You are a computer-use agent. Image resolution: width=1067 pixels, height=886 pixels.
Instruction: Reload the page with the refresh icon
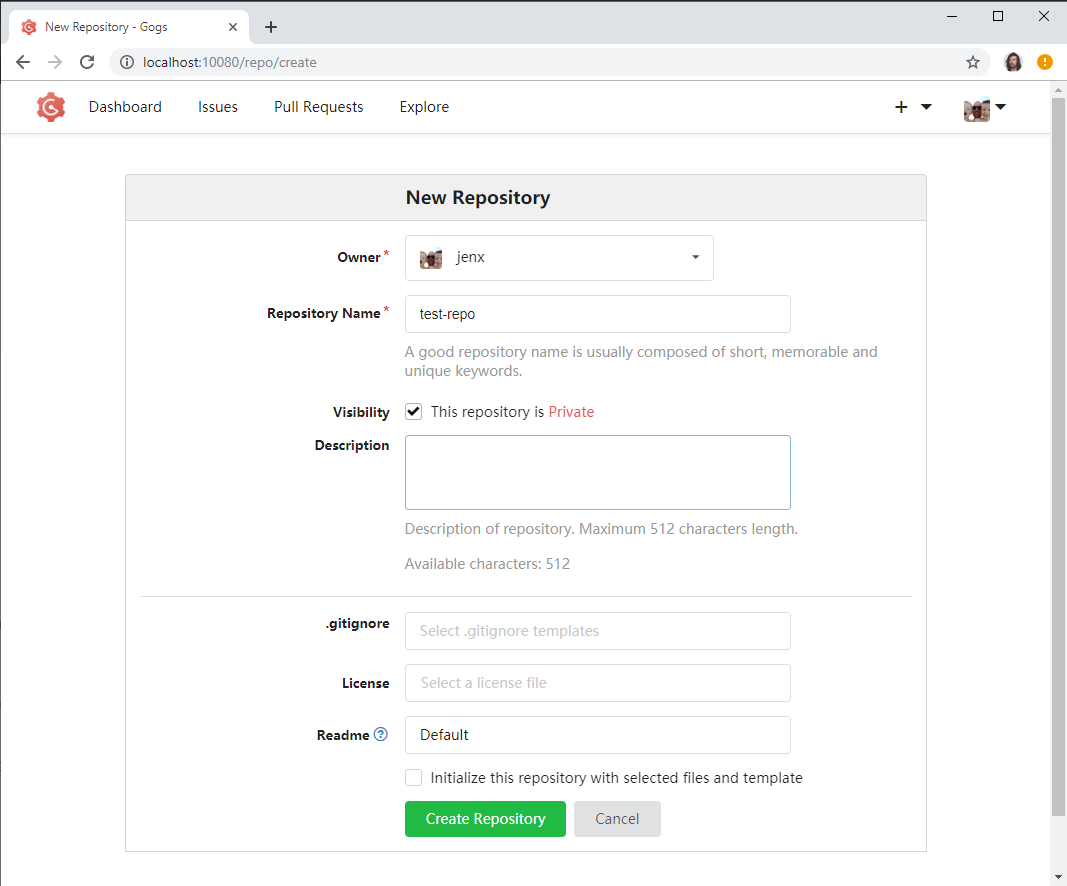click(87, 61)
